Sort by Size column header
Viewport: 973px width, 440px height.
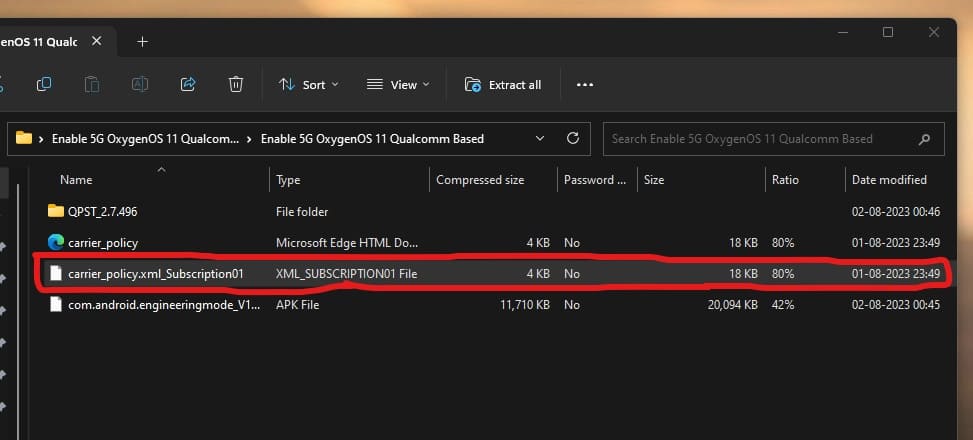click(654, 180)
